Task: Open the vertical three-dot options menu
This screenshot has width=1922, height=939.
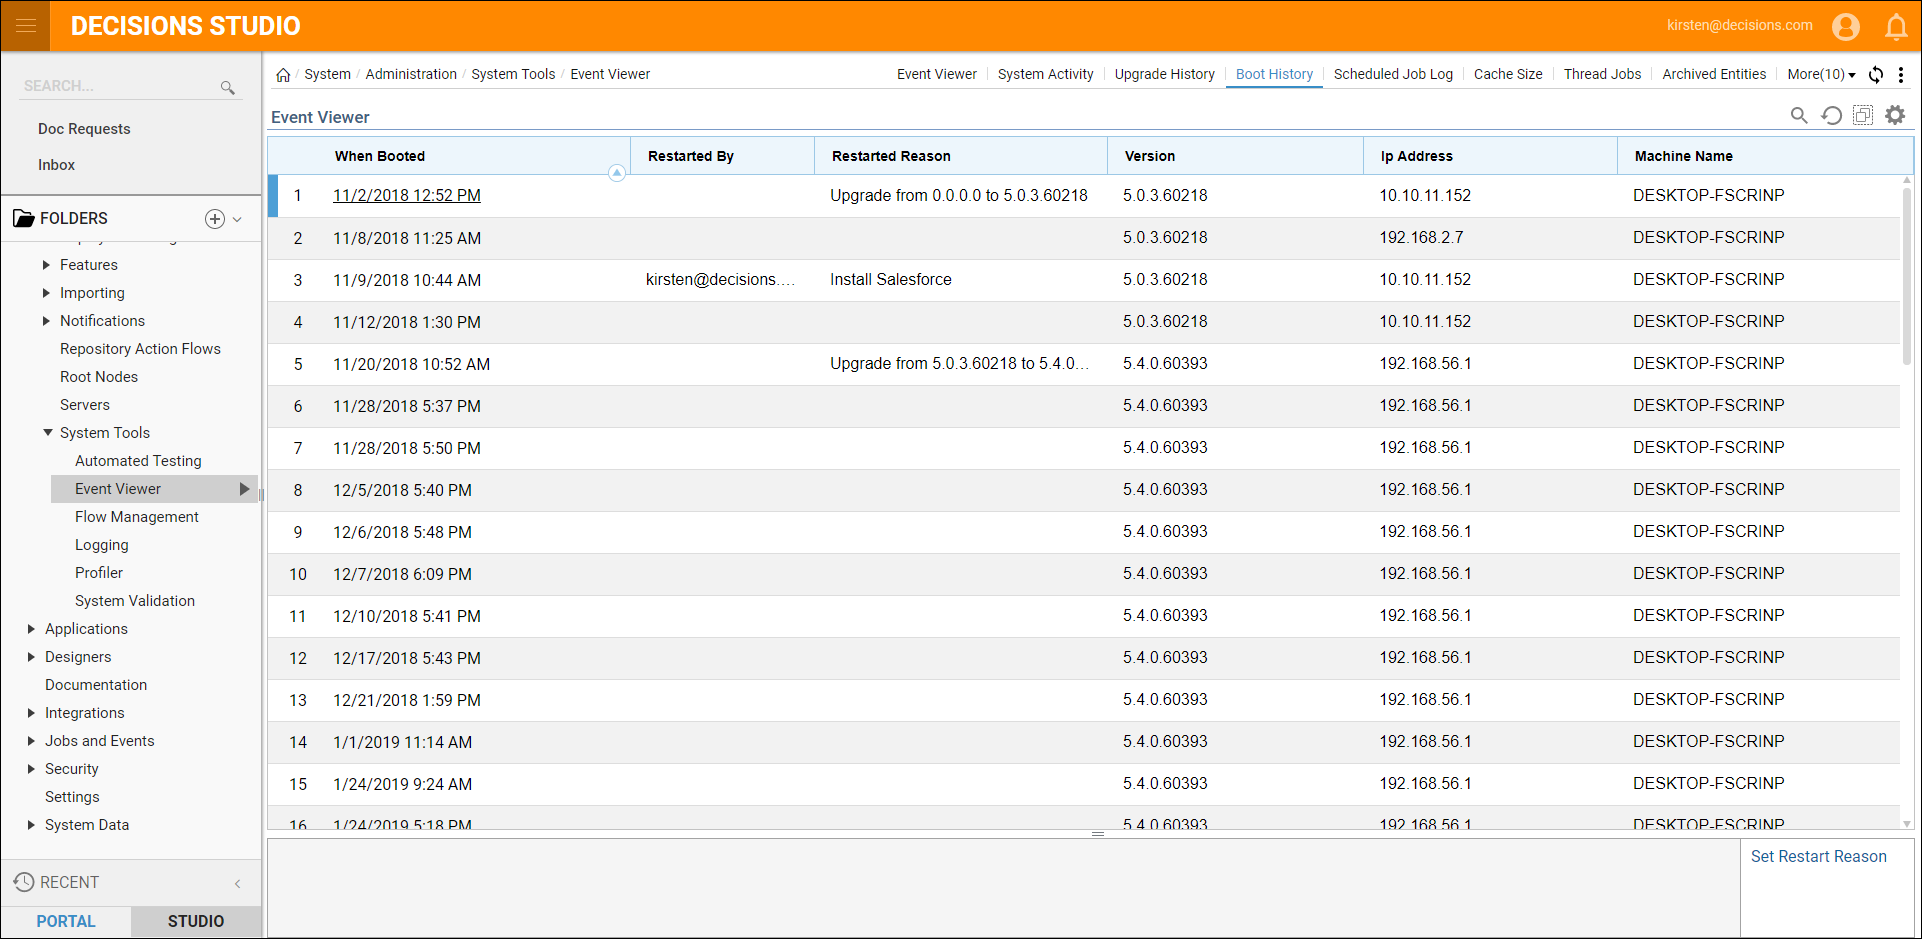Action: 1901,75
